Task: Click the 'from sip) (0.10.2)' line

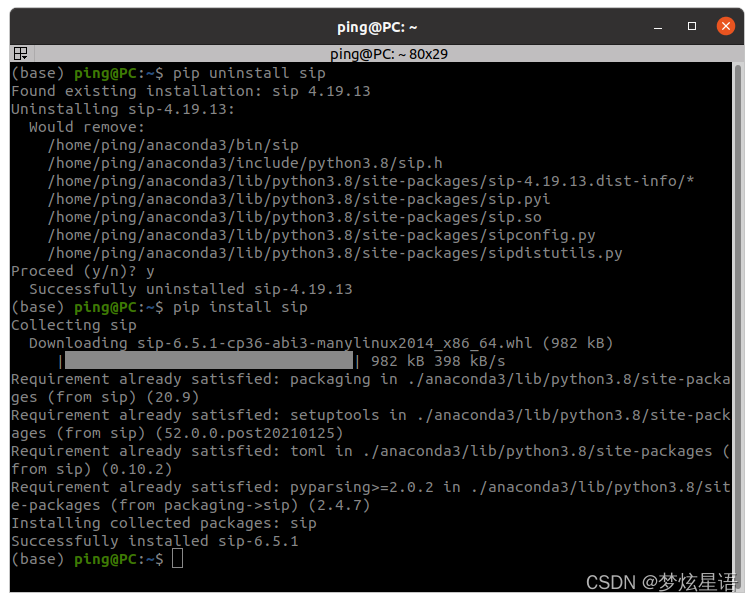Action: click(92, 469)
